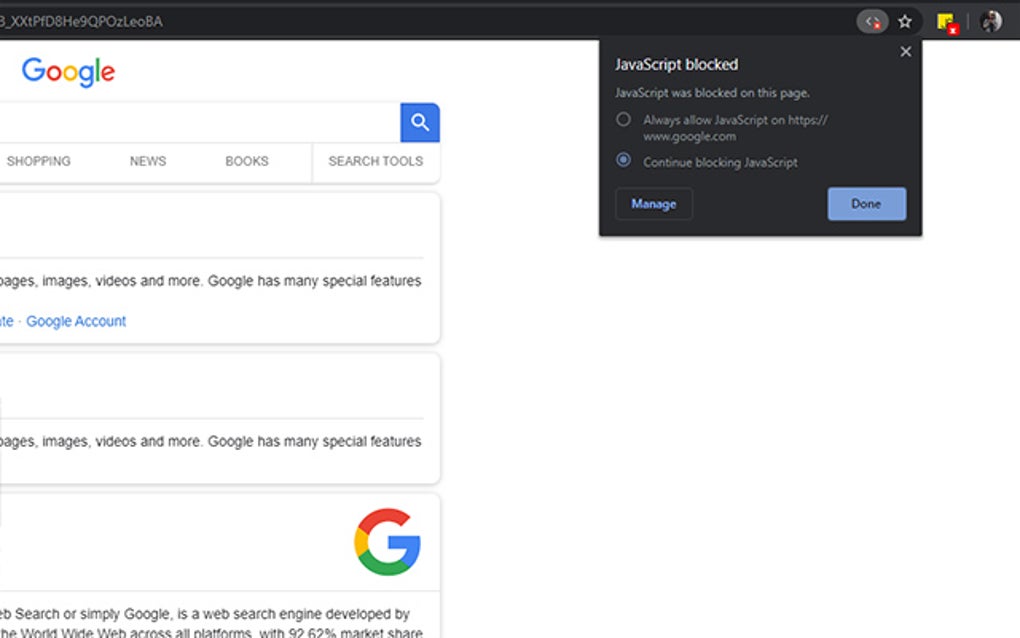Switch to the Books tab
Screen dimensions: 1020x638
click(x=247, y=161)
